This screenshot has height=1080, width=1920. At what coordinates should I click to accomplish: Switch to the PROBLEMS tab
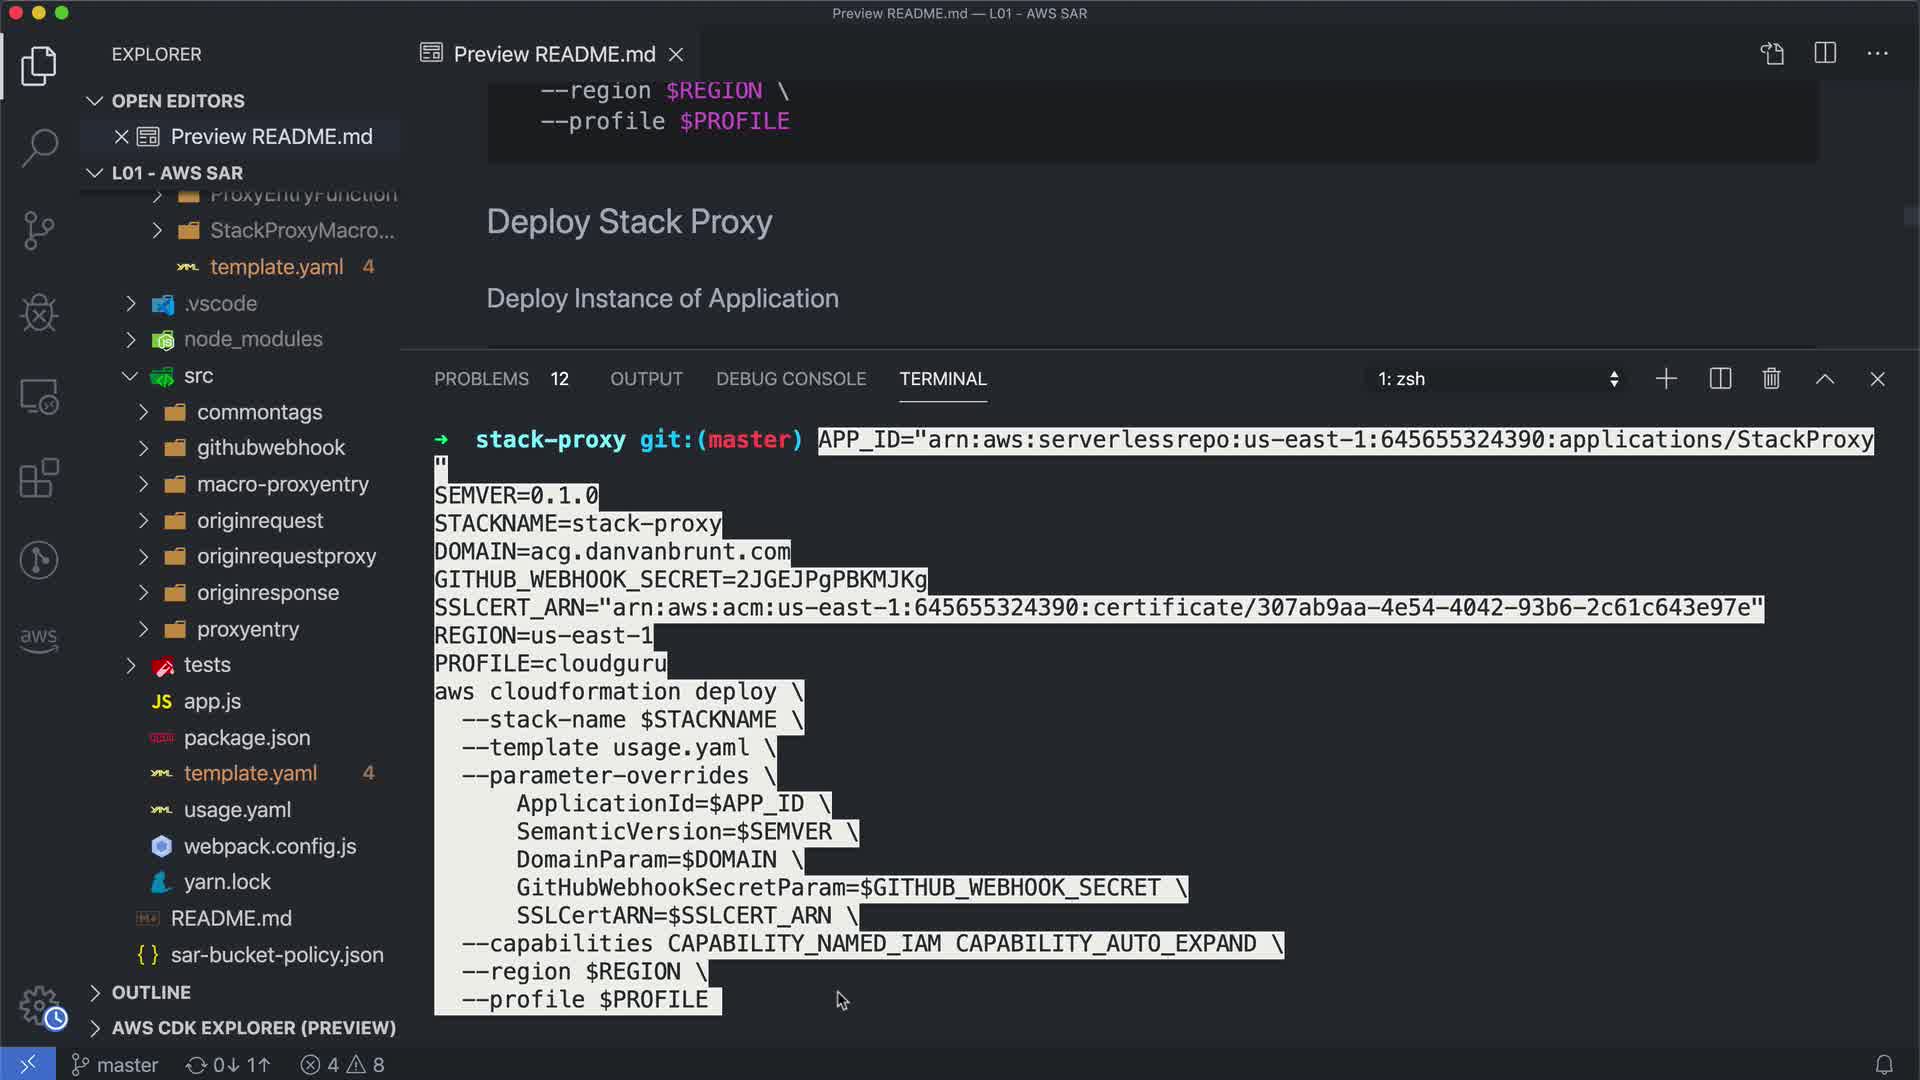coord(481,379)
